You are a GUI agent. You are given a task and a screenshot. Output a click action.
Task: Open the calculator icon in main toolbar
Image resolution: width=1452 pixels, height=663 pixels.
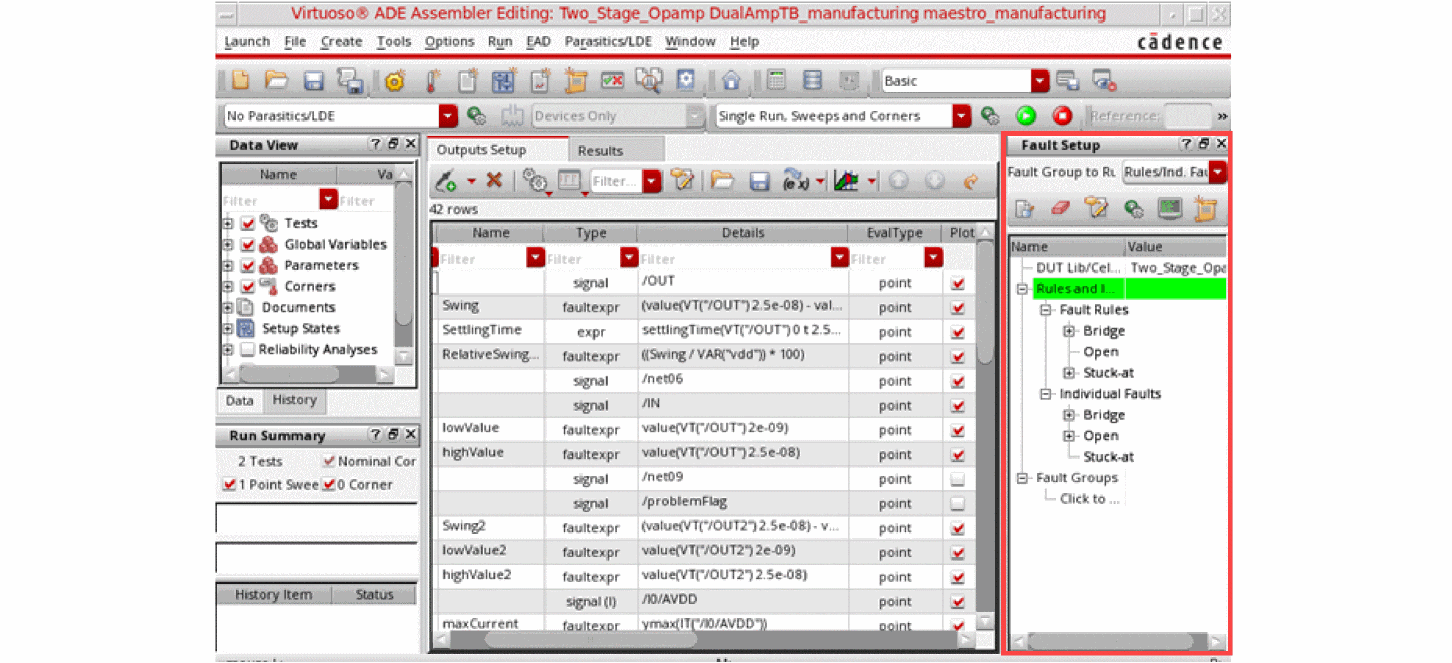click(x=776, y=81)
